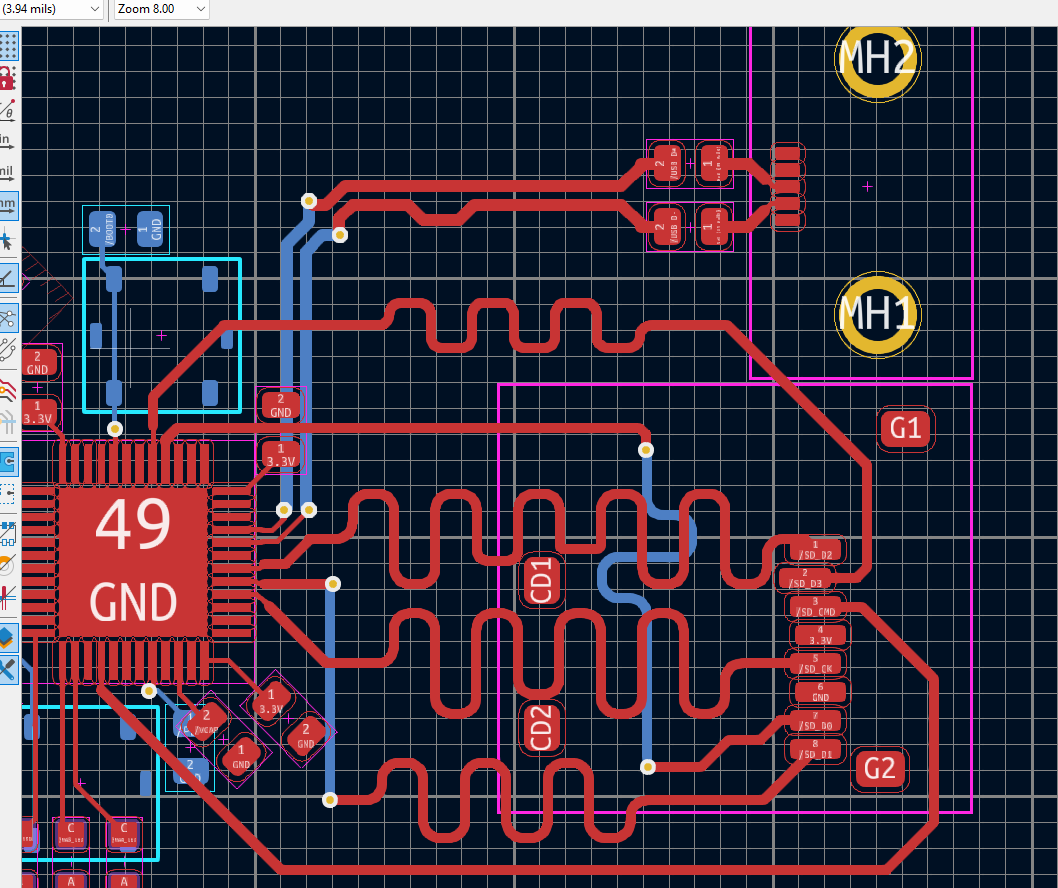Enable polar coordinates display

tap(10, 112)
